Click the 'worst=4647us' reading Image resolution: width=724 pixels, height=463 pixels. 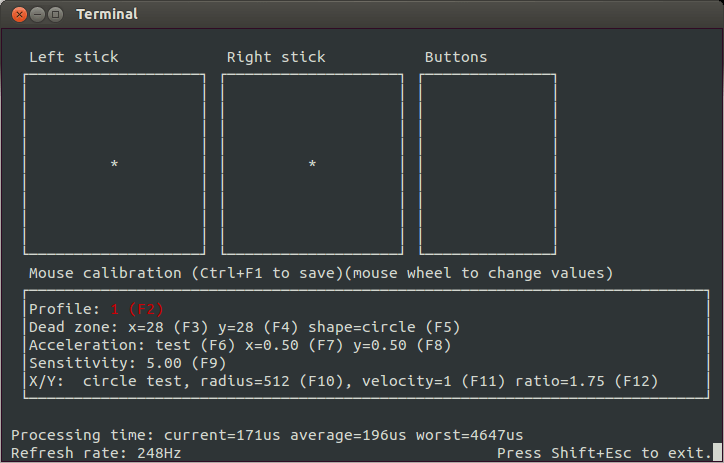pos(470,435)
